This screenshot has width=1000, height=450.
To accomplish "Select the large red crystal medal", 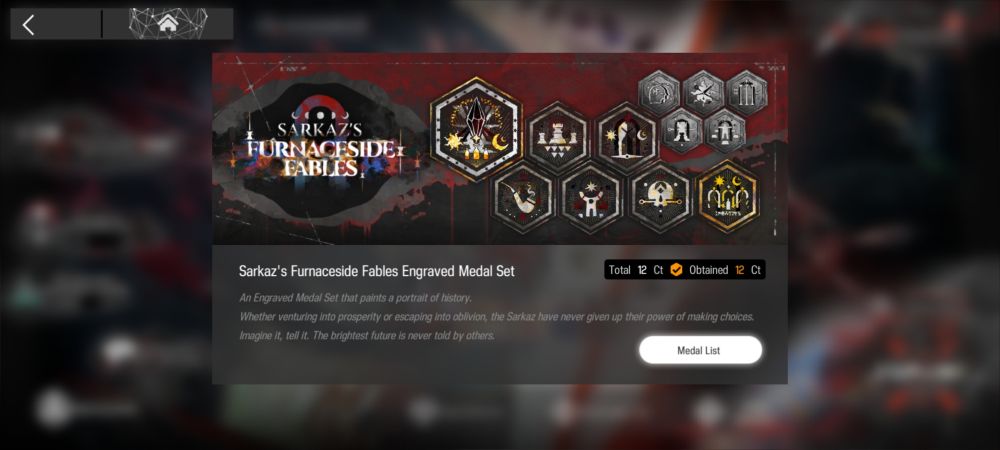I will click(x=476, y=129).
